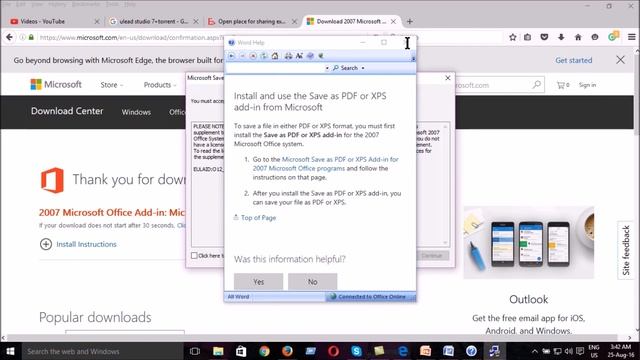Go back in Word Help
The image size is (640, 360).
(231, 56)
